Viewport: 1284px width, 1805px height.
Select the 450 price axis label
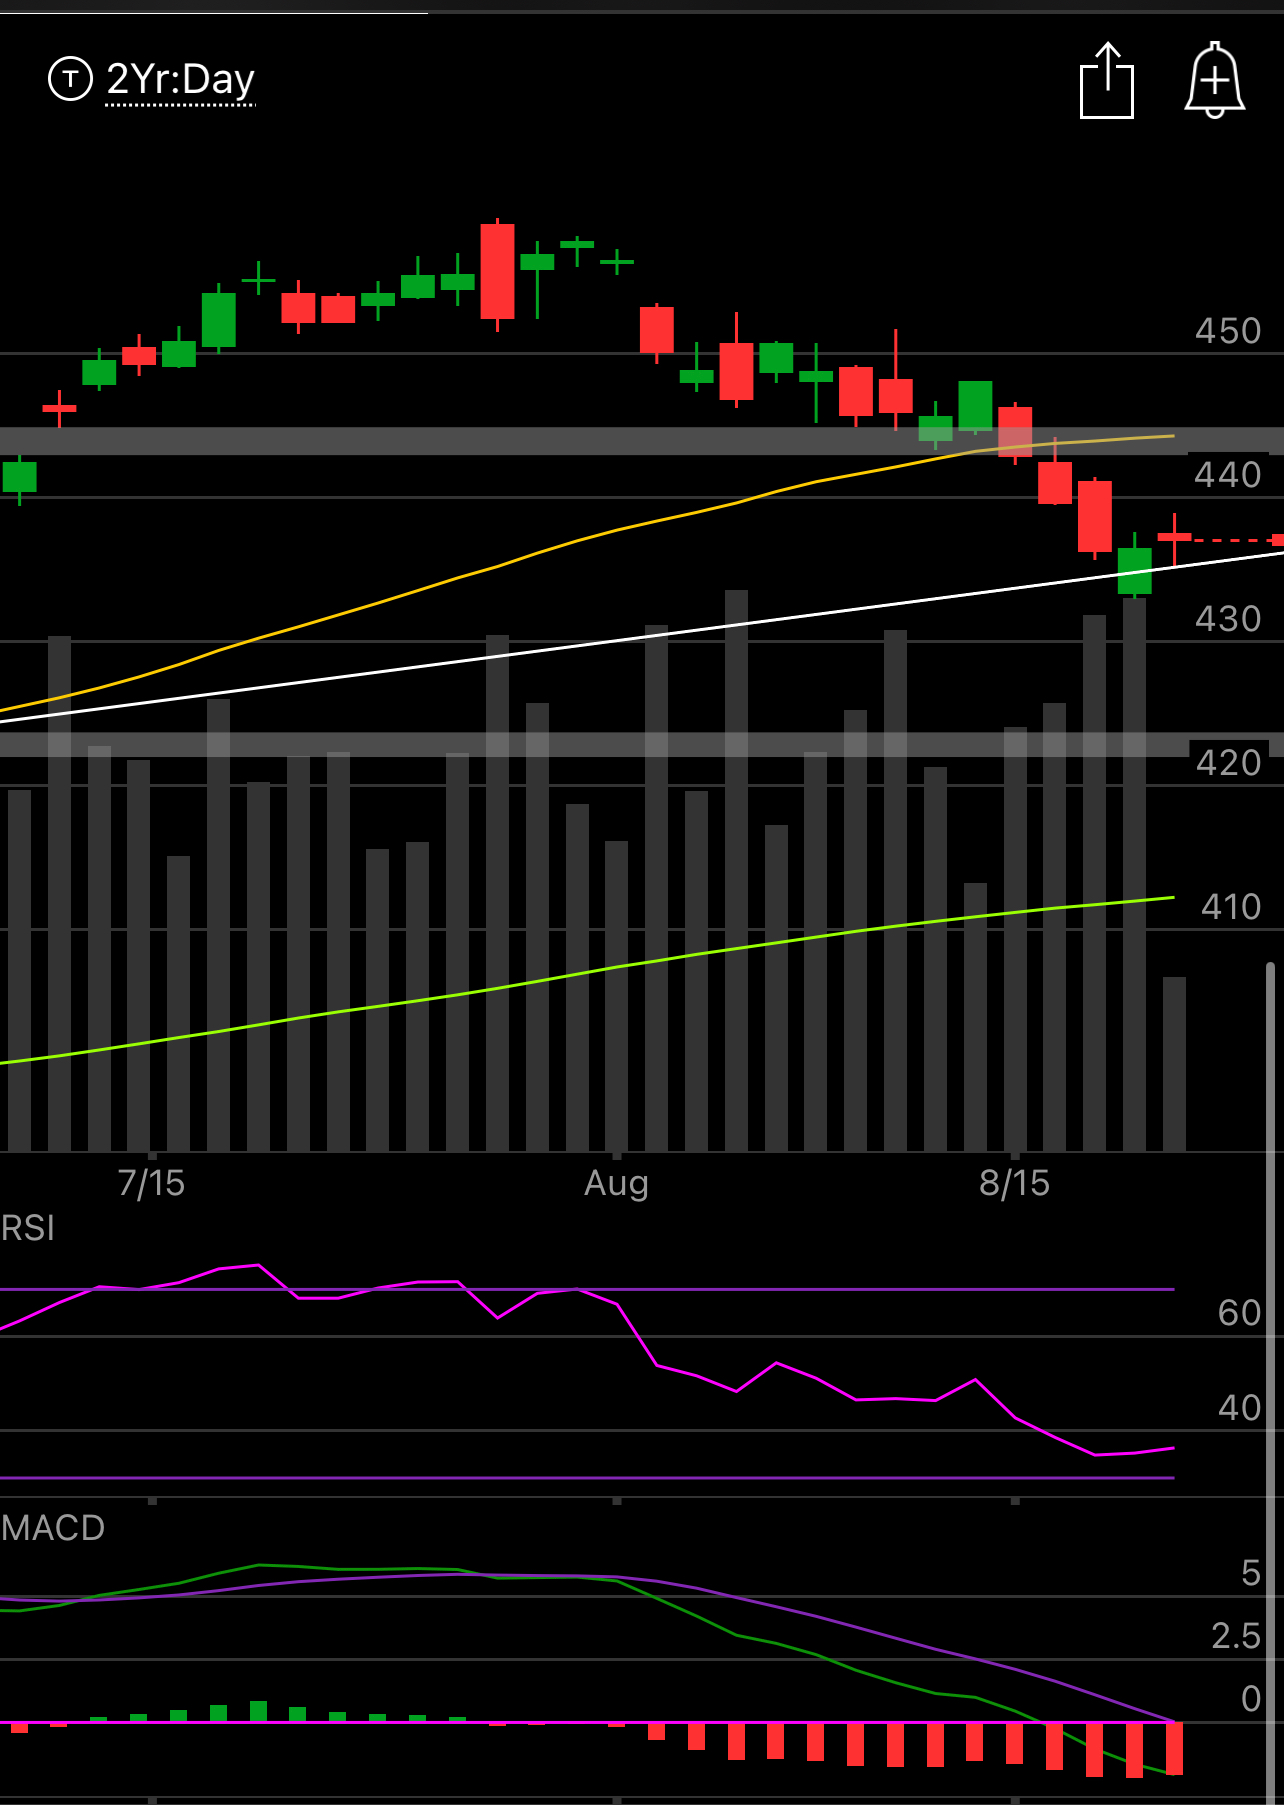pyautogui.click(x=1228, y=331)
